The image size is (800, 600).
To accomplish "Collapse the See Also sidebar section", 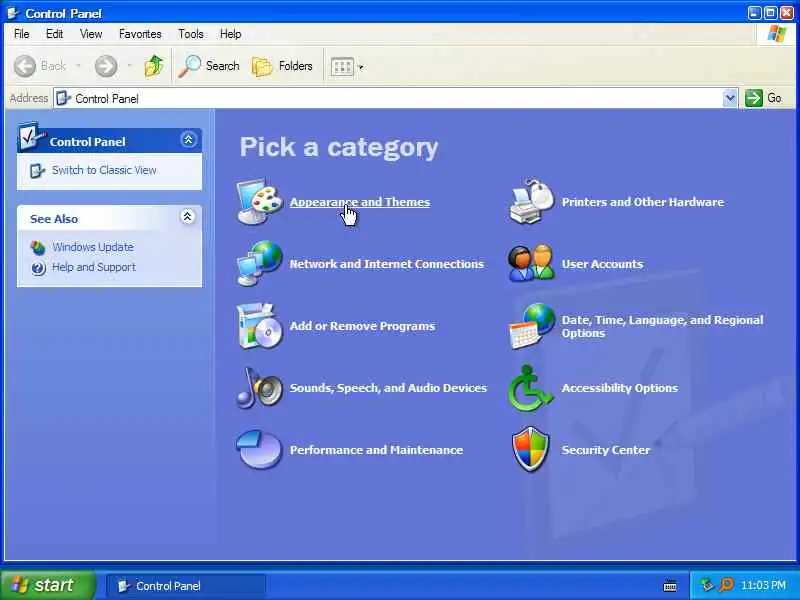I will (188, 217).
